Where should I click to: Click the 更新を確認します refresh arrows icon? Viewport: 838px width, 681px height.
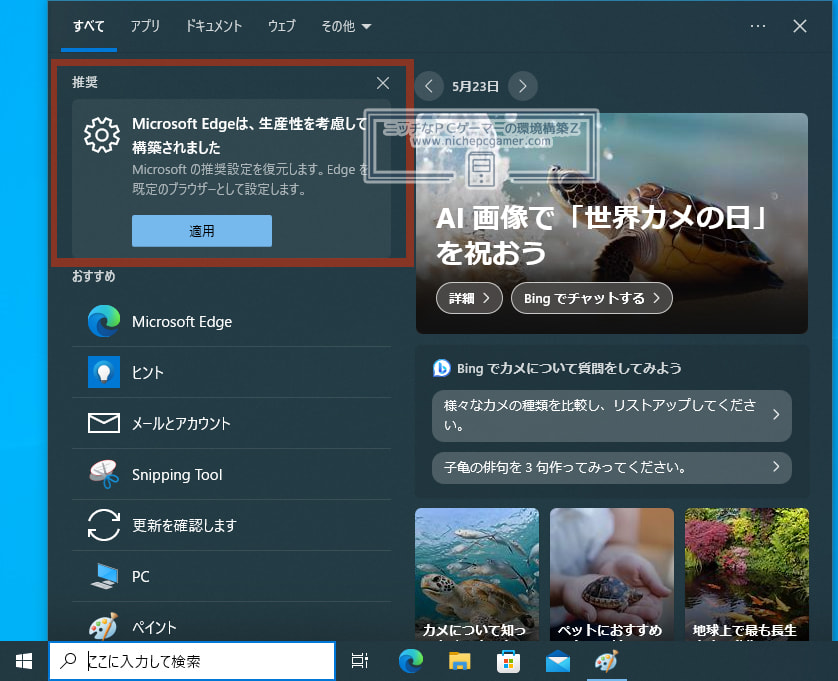(x=104, y=525)
